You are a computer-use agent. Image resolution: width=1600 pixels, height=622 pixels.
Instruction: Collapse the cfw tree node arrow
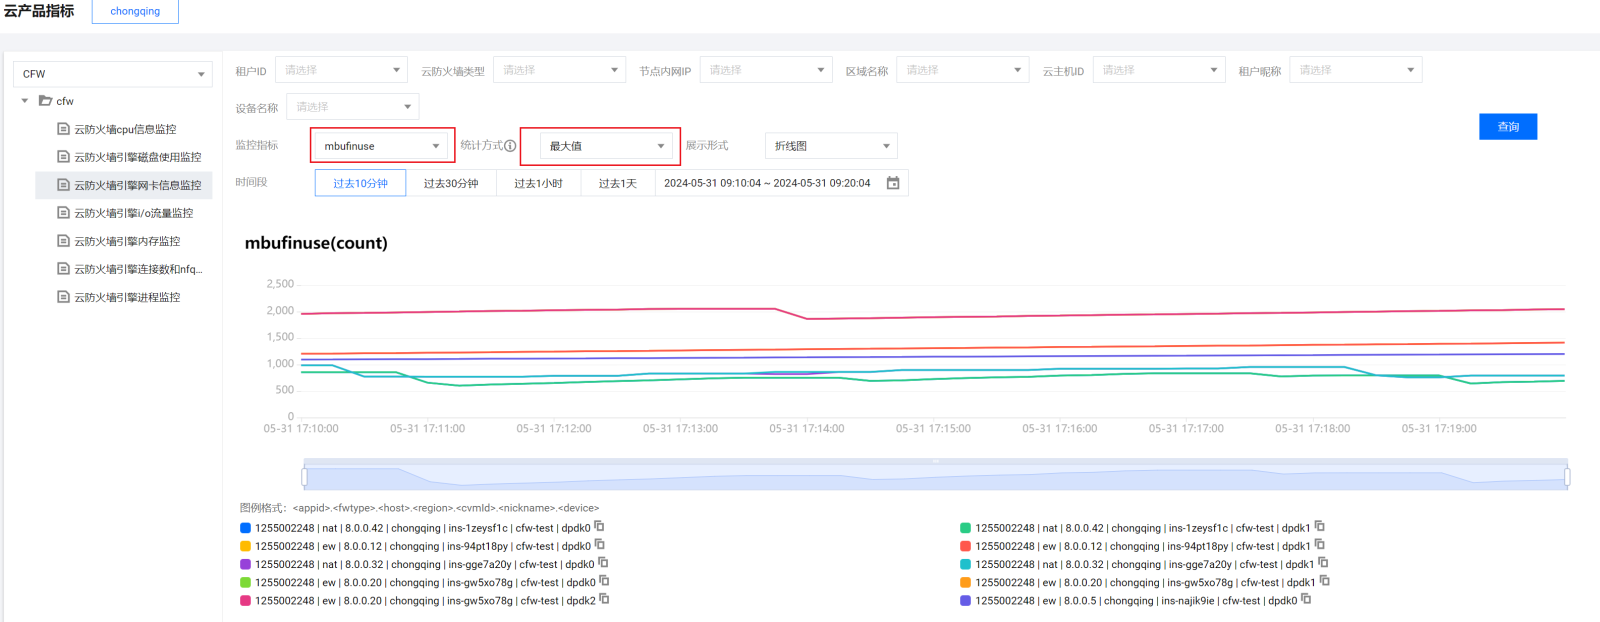tap(25, 101)
